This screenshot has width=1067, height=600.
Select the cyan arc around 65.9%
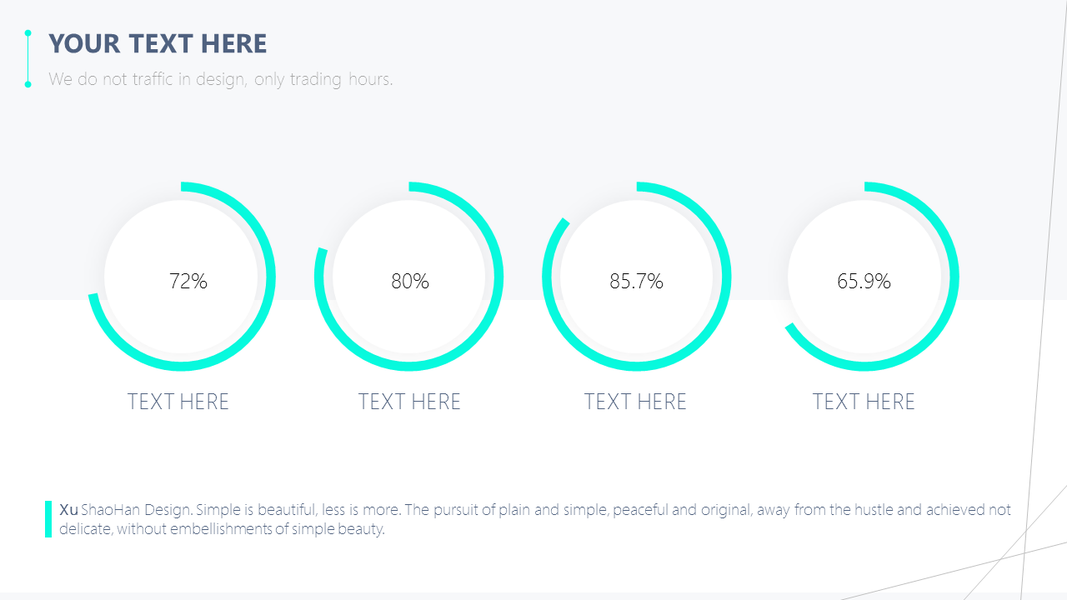953,277
